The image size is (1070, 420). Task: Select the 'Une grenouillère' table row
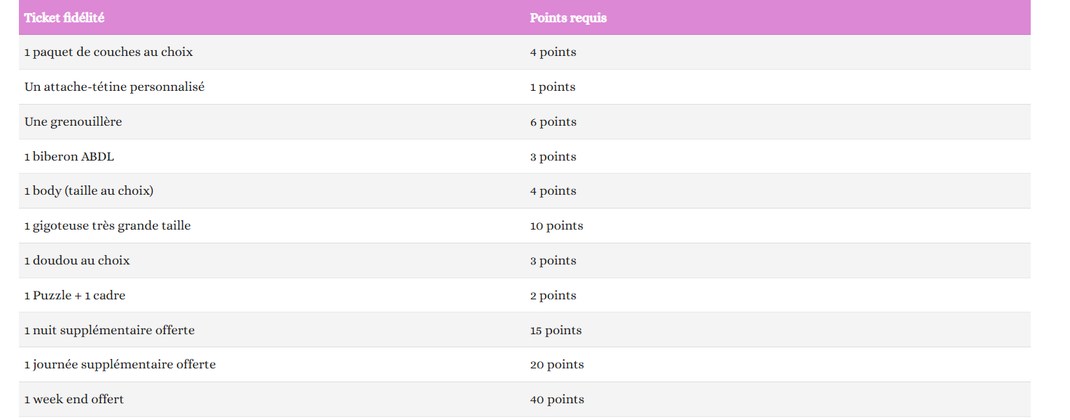[525, 122]
